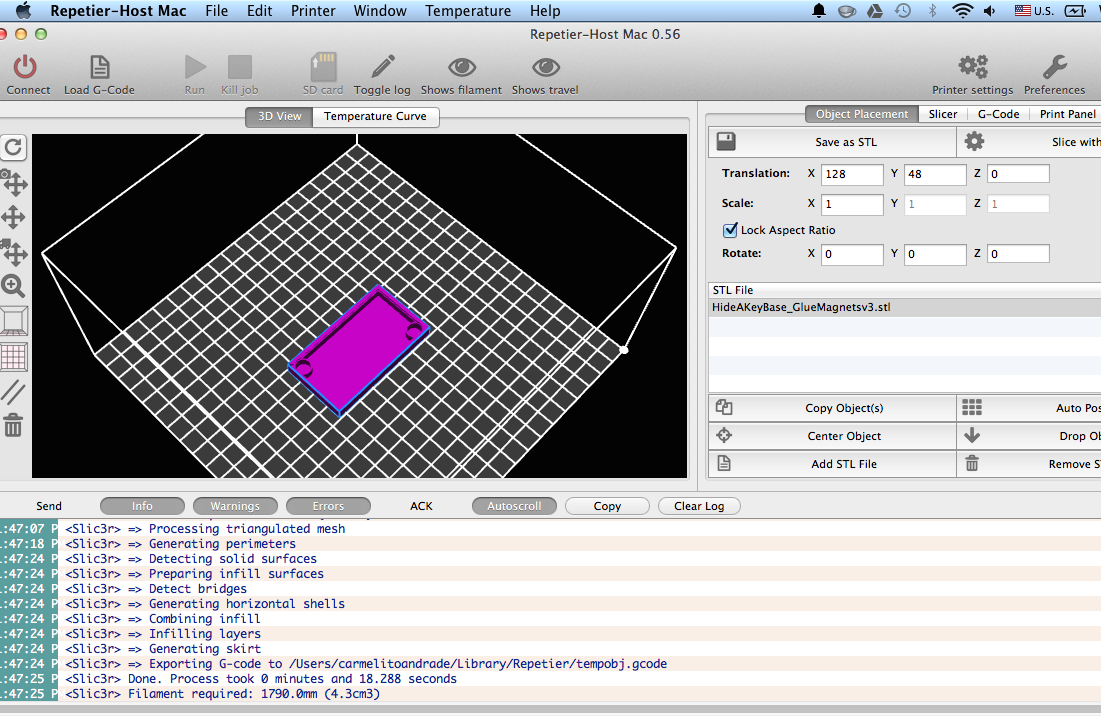This screenshot has height=716, width=1101.
Task: Select the move object truck tool
Action: pyautogui.click(x=13, y=251)
